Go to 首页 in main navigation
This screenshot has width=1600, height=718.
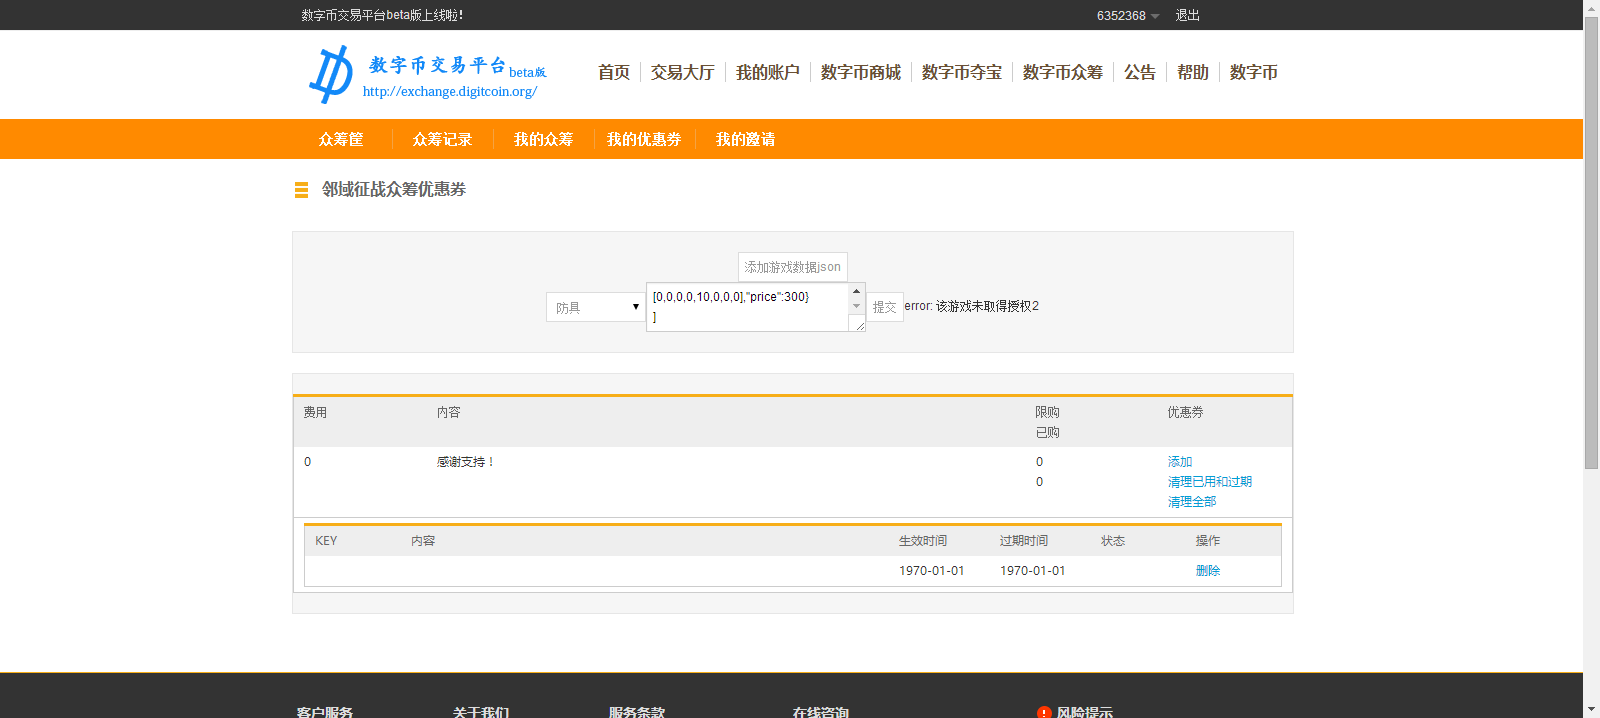pos(614,72)
